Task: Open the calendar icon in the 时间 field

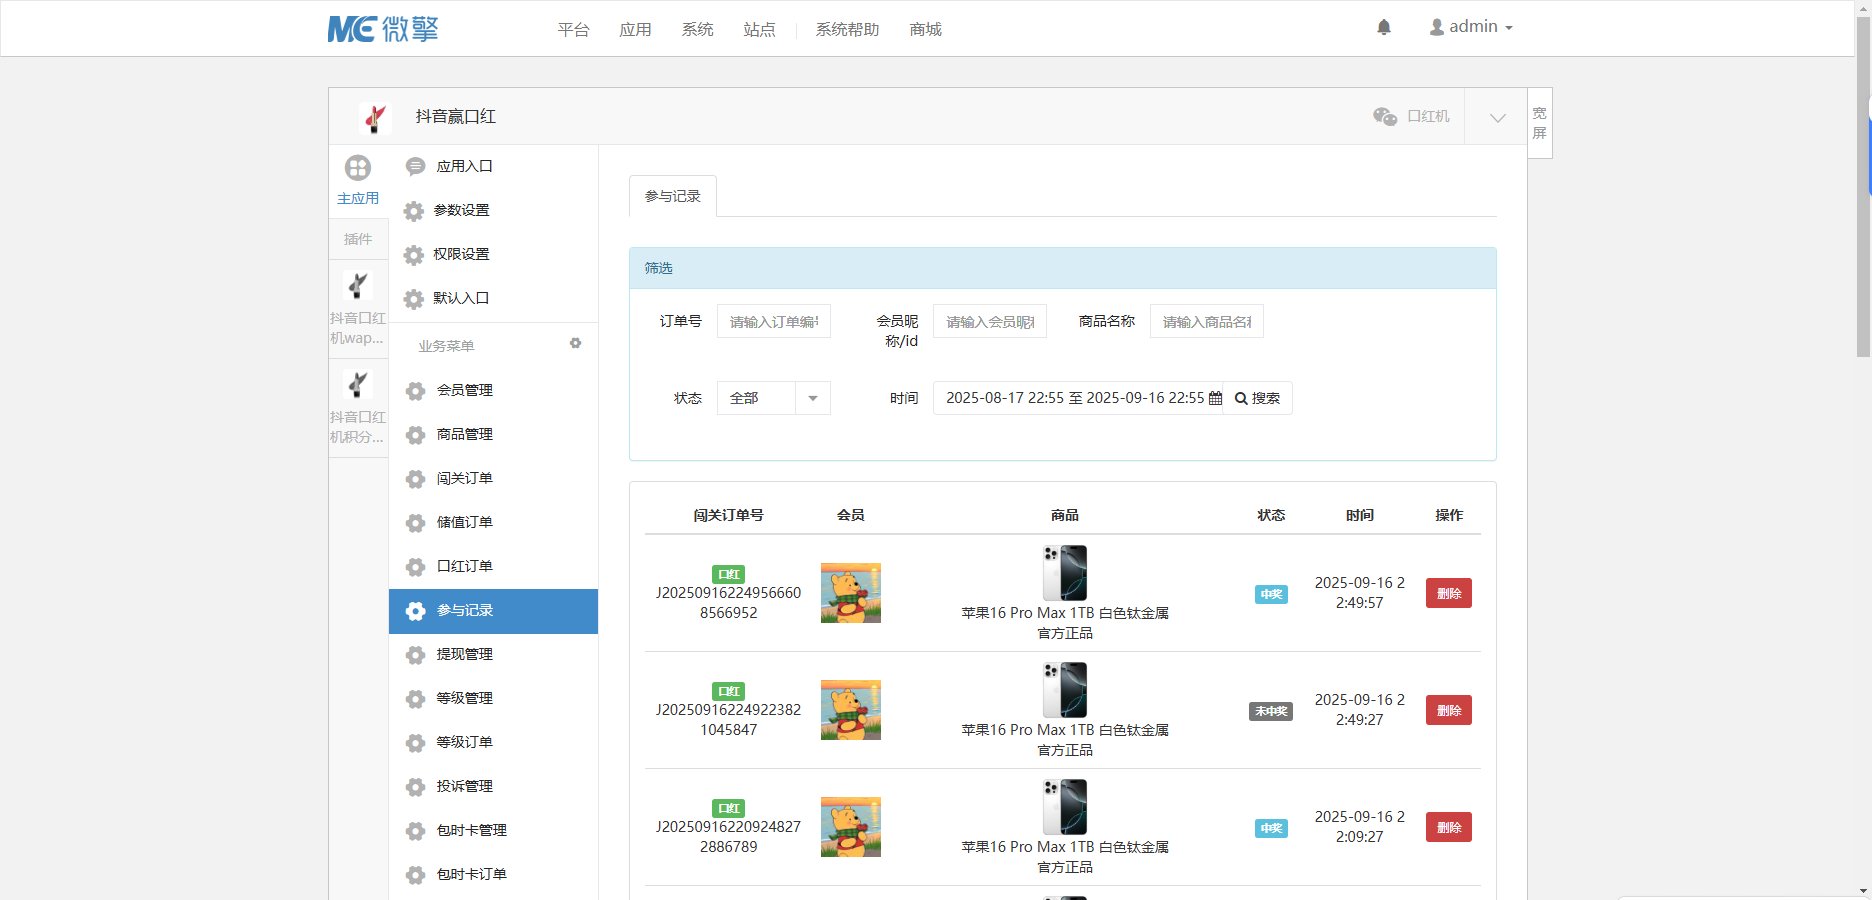Action: click(1215, 398)
